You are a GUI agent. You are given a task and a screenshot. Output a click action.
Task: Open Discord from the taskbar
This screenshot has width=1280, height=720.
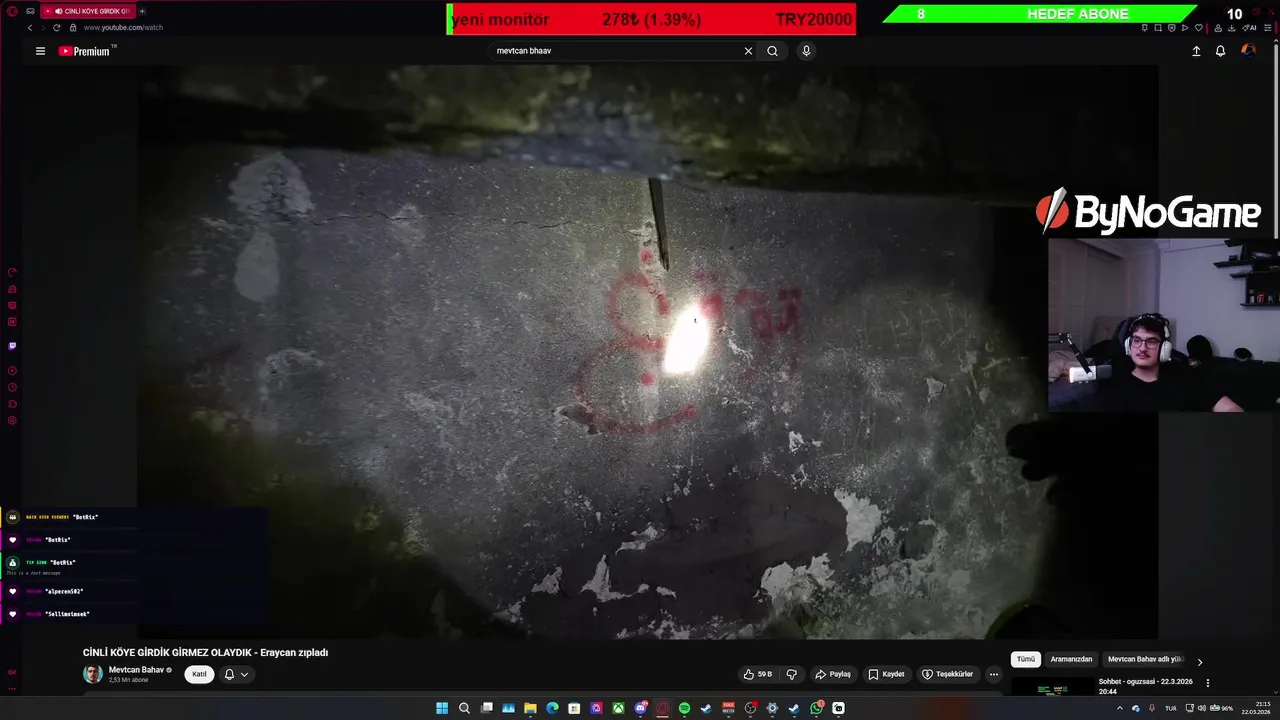(640, 708)
